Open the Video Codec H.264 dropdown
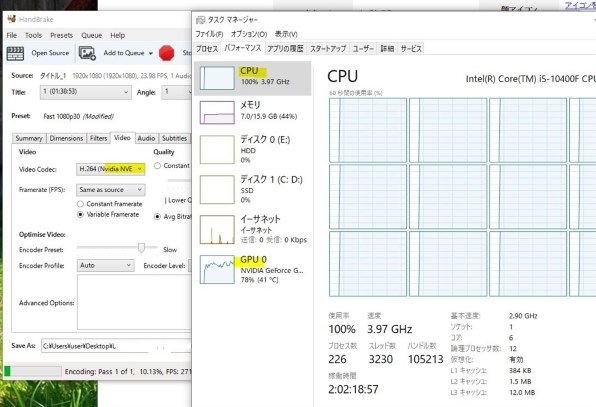The image size is (596, 407). [x=111, y=169]
